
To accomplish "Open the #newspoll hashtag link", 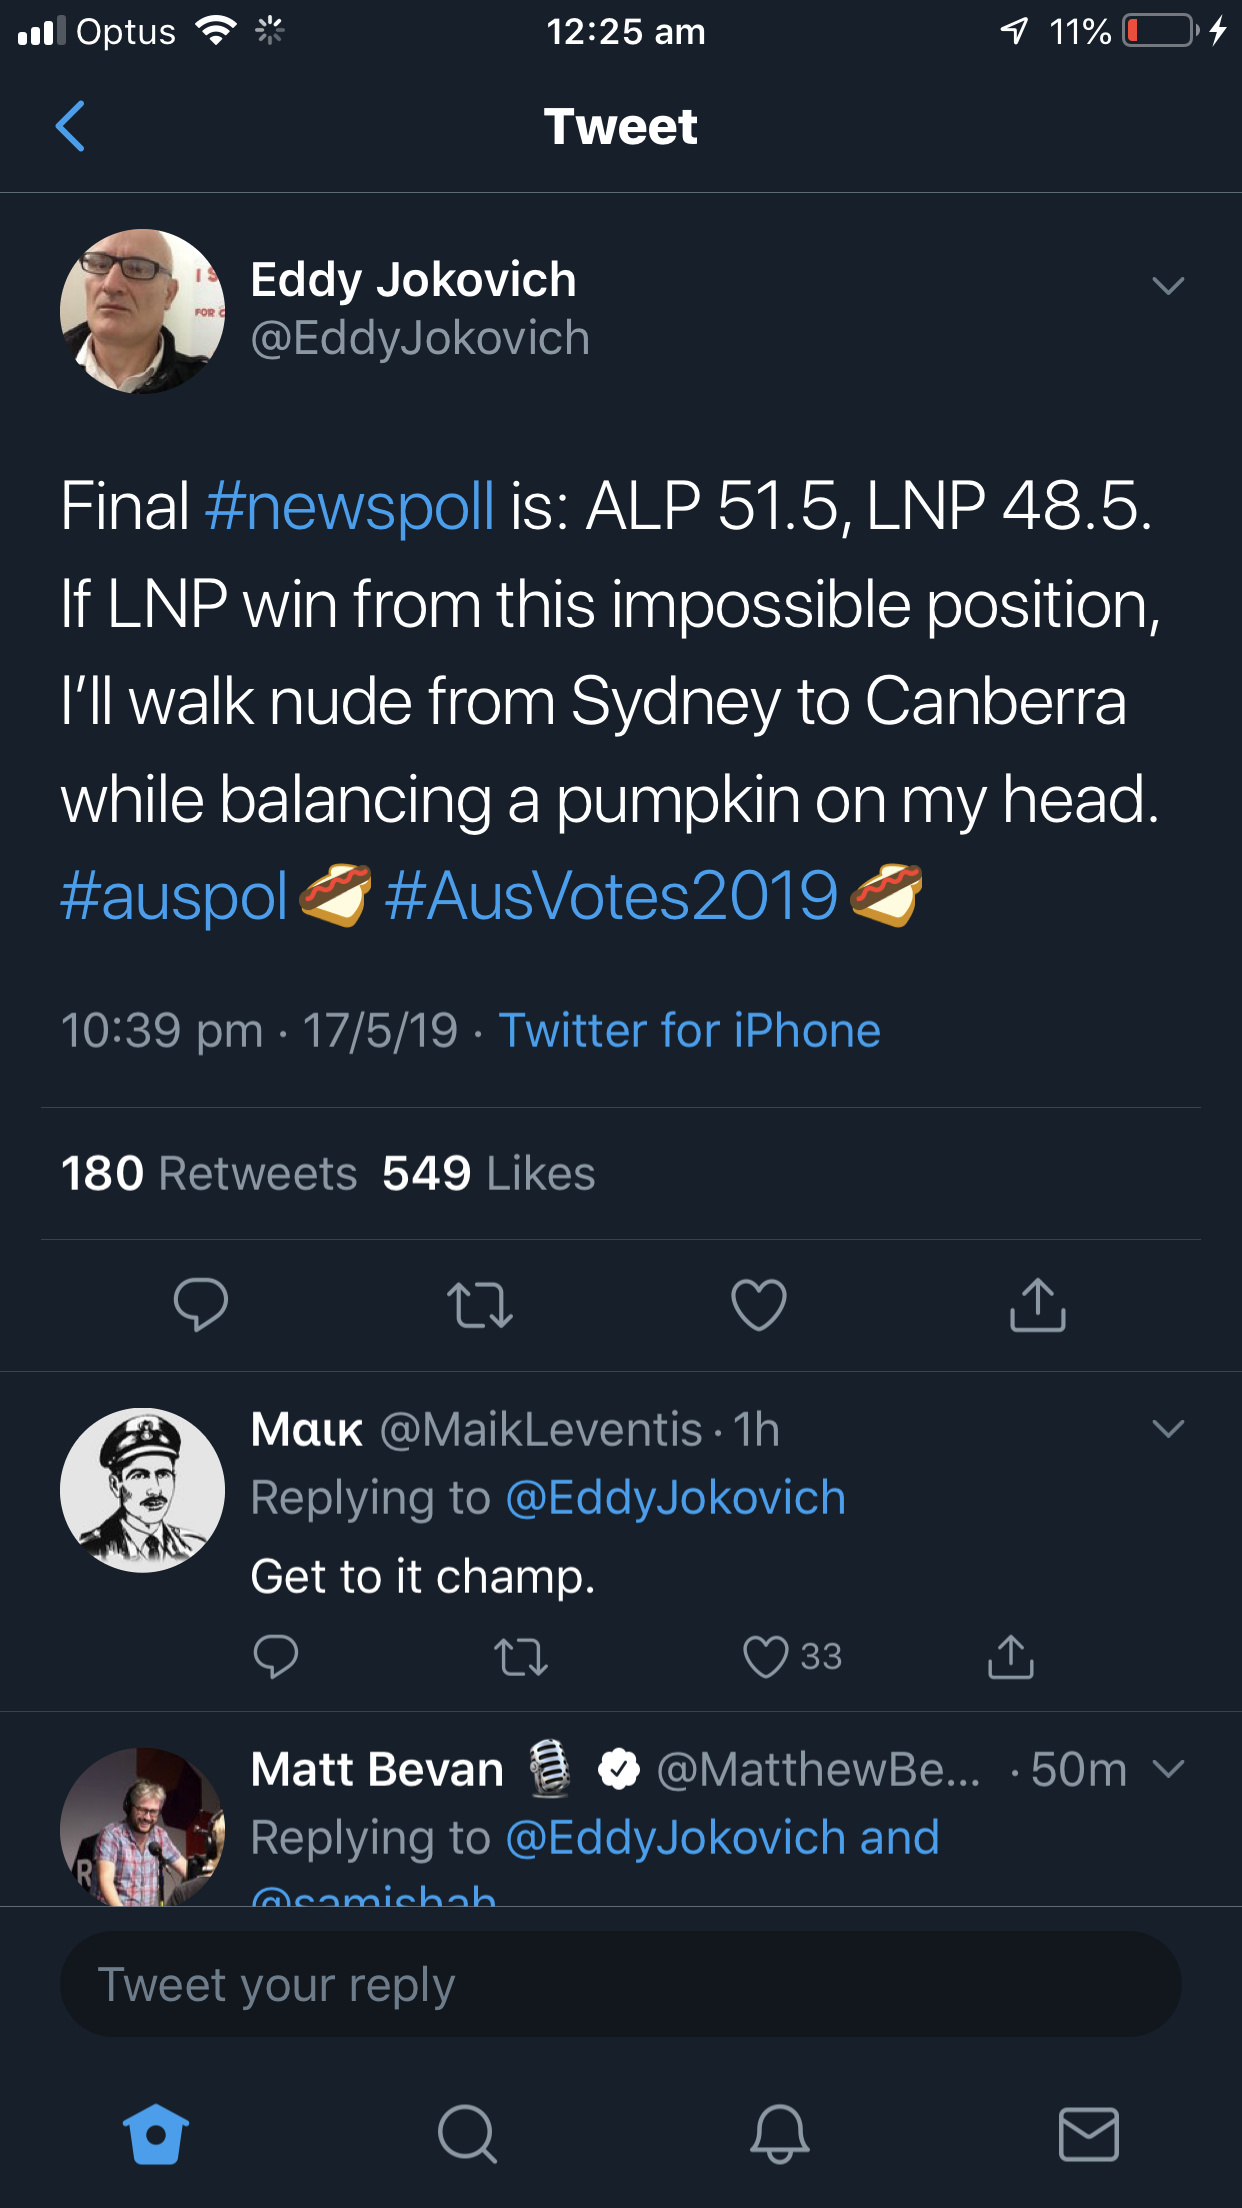I will 349,506.
